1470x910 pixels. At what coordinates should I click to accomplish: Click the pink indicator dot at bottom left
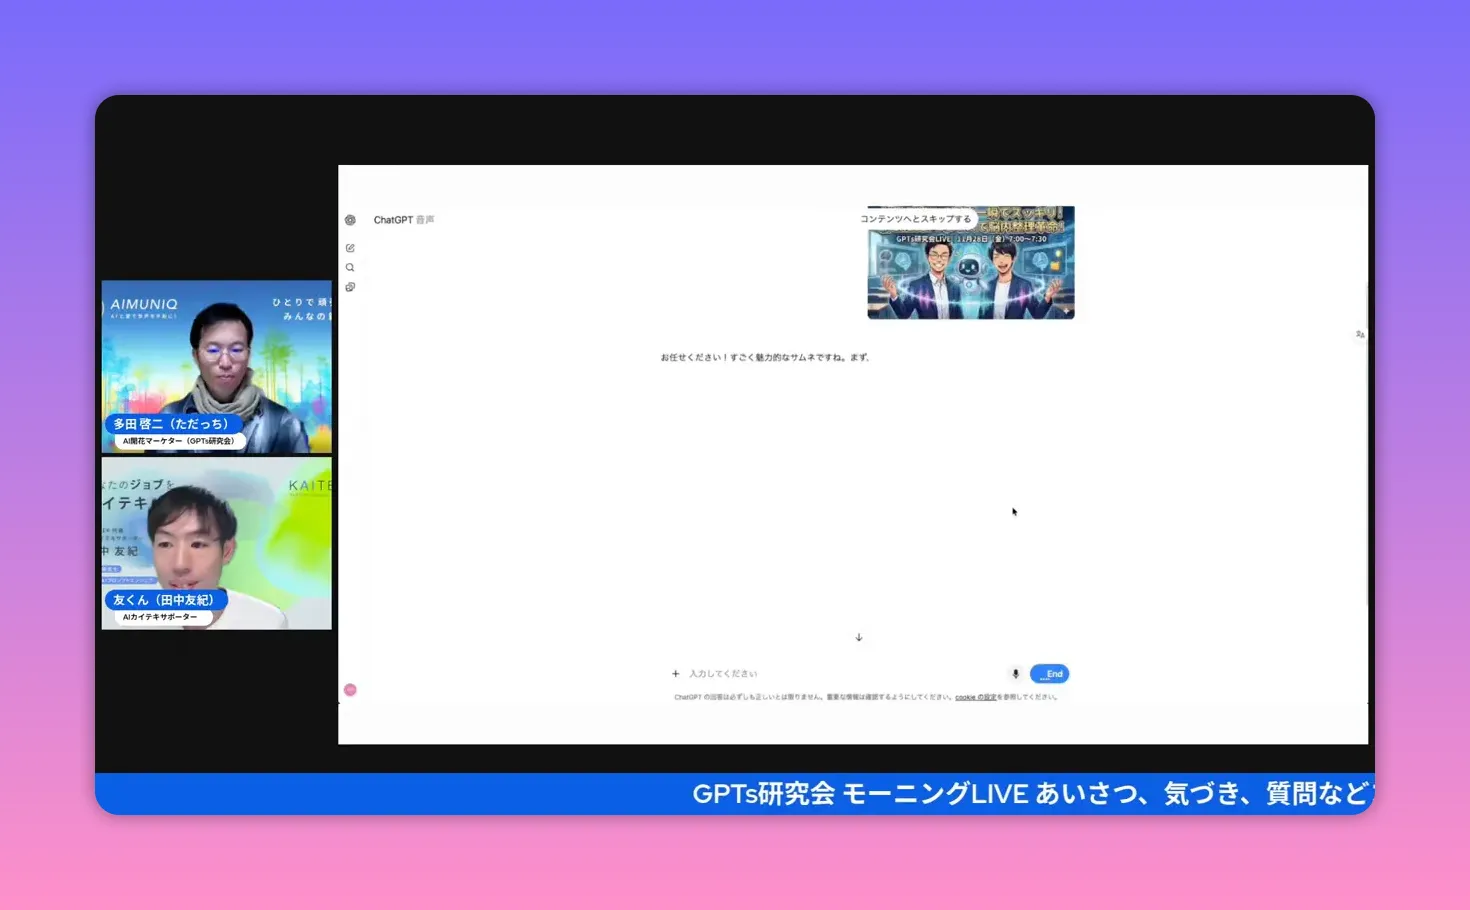(350, 690)
